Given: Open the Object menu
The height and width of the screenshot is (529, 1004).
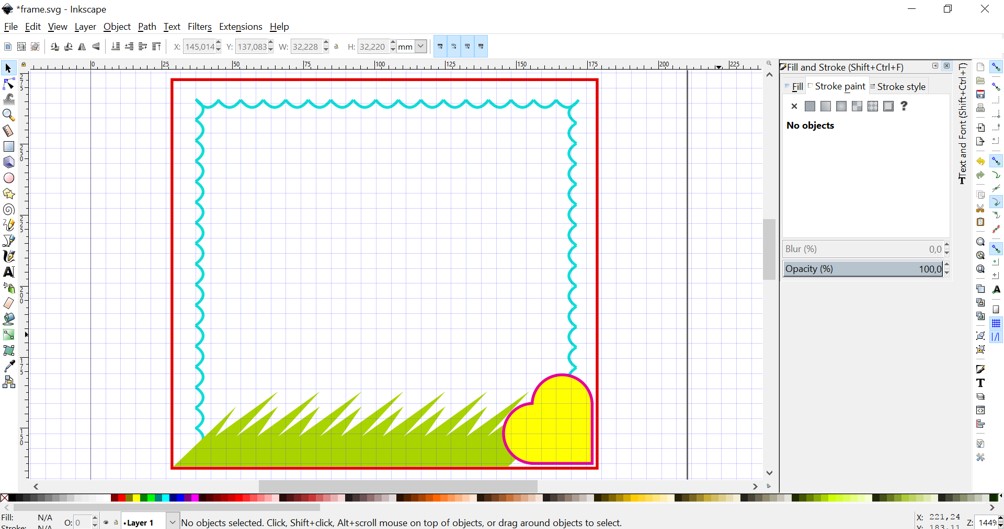Looking at the screenshot, I should point(117,26).
